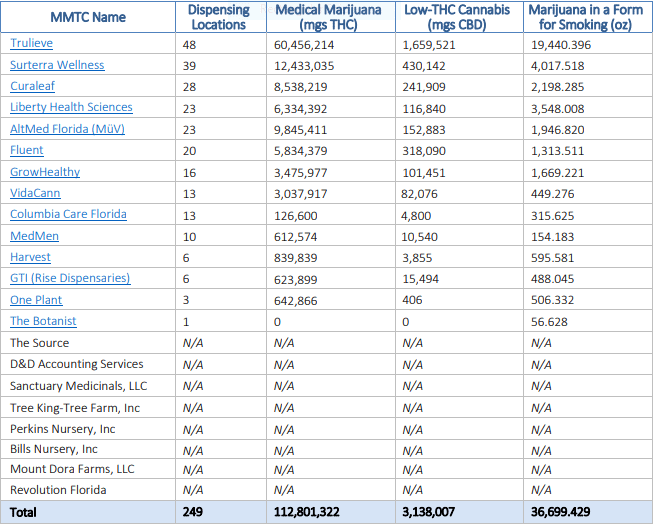Visit Columbia Care Florida link

(68, 214)
